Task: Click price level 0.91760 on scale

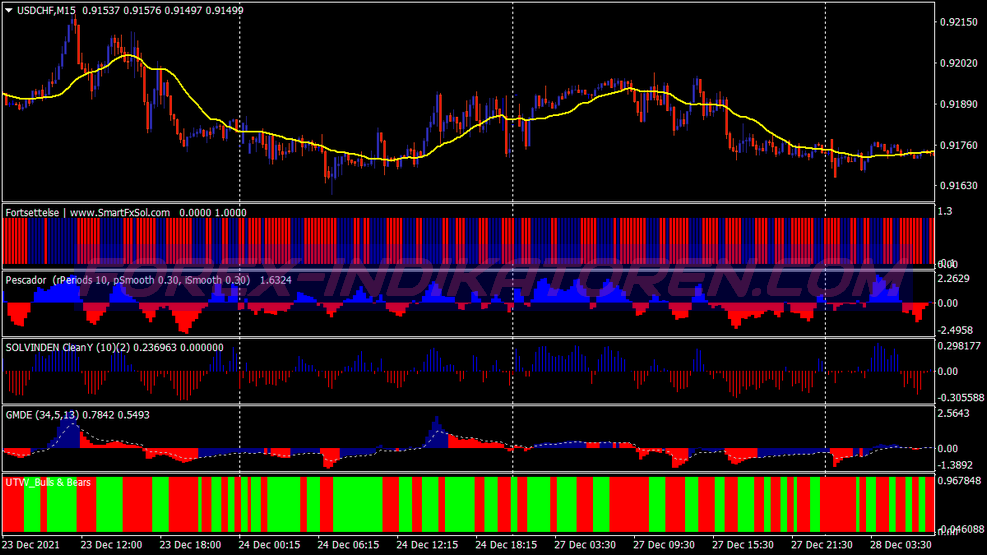Action: tap(959, 145)
